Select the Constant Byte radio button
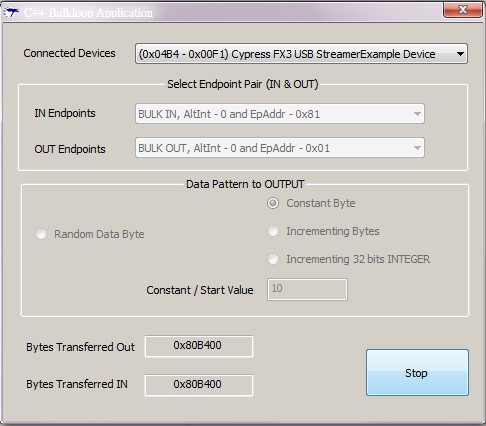The width and height of the screenshot is (486, 426). coord(273,203)
